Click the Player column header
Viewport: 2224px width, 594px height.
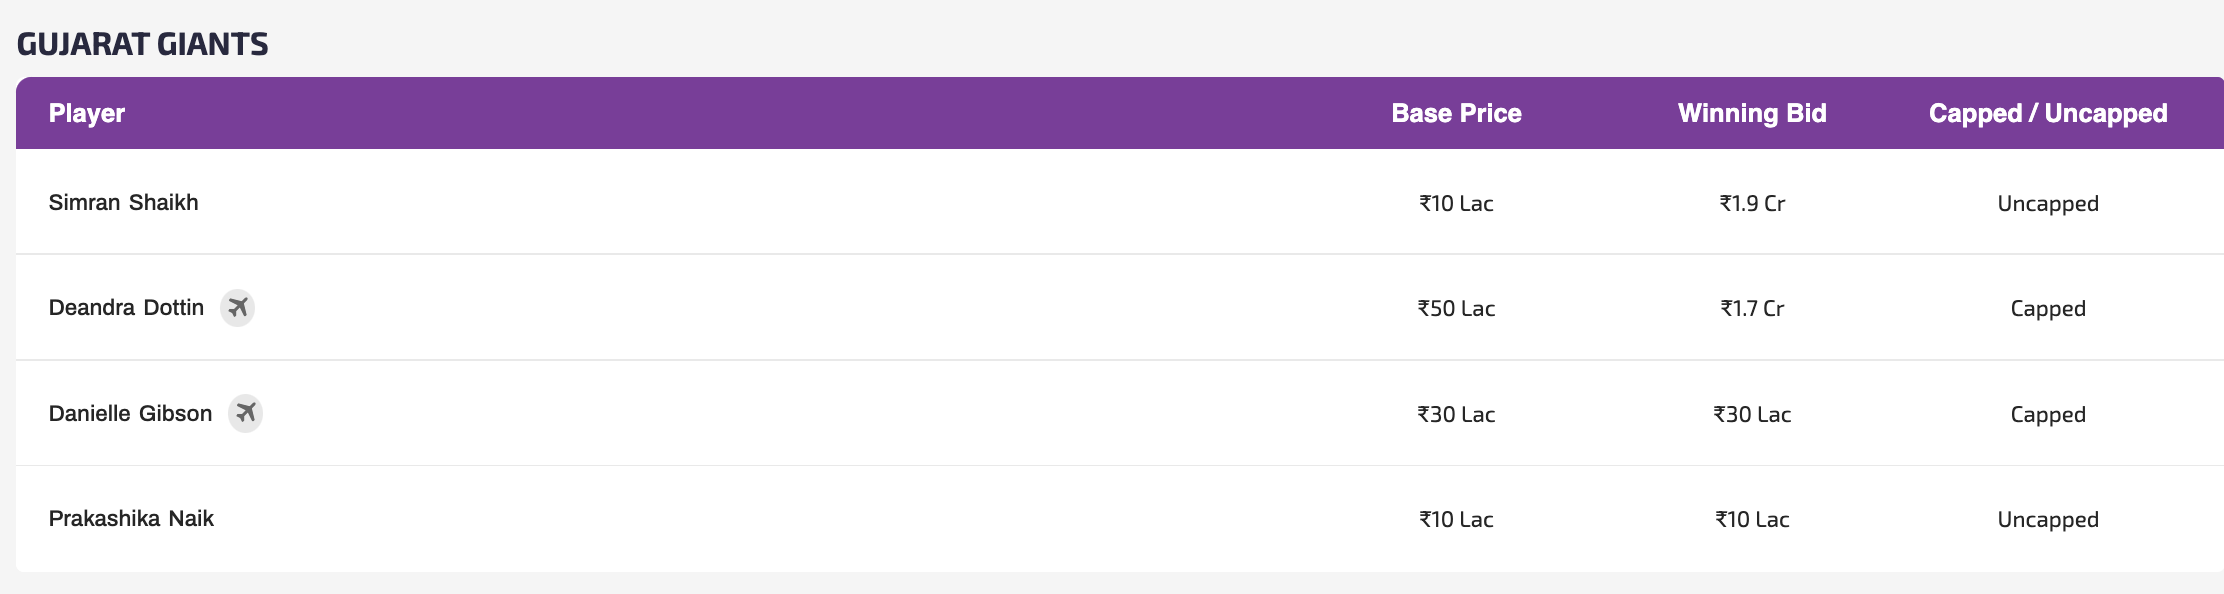click(87, 113)
